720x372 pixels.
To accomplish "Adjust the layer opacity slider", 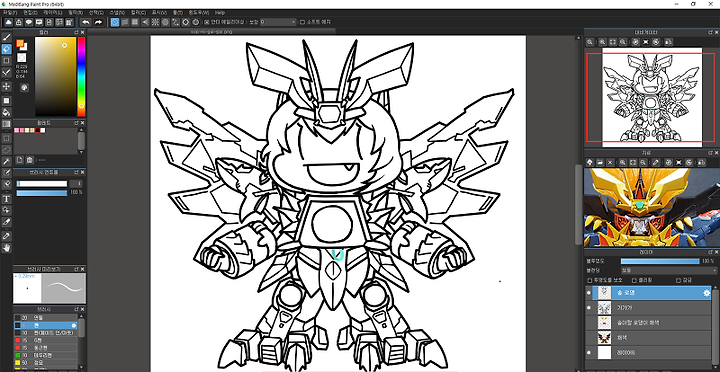I will pyautogui.click(x=660, y=261).
